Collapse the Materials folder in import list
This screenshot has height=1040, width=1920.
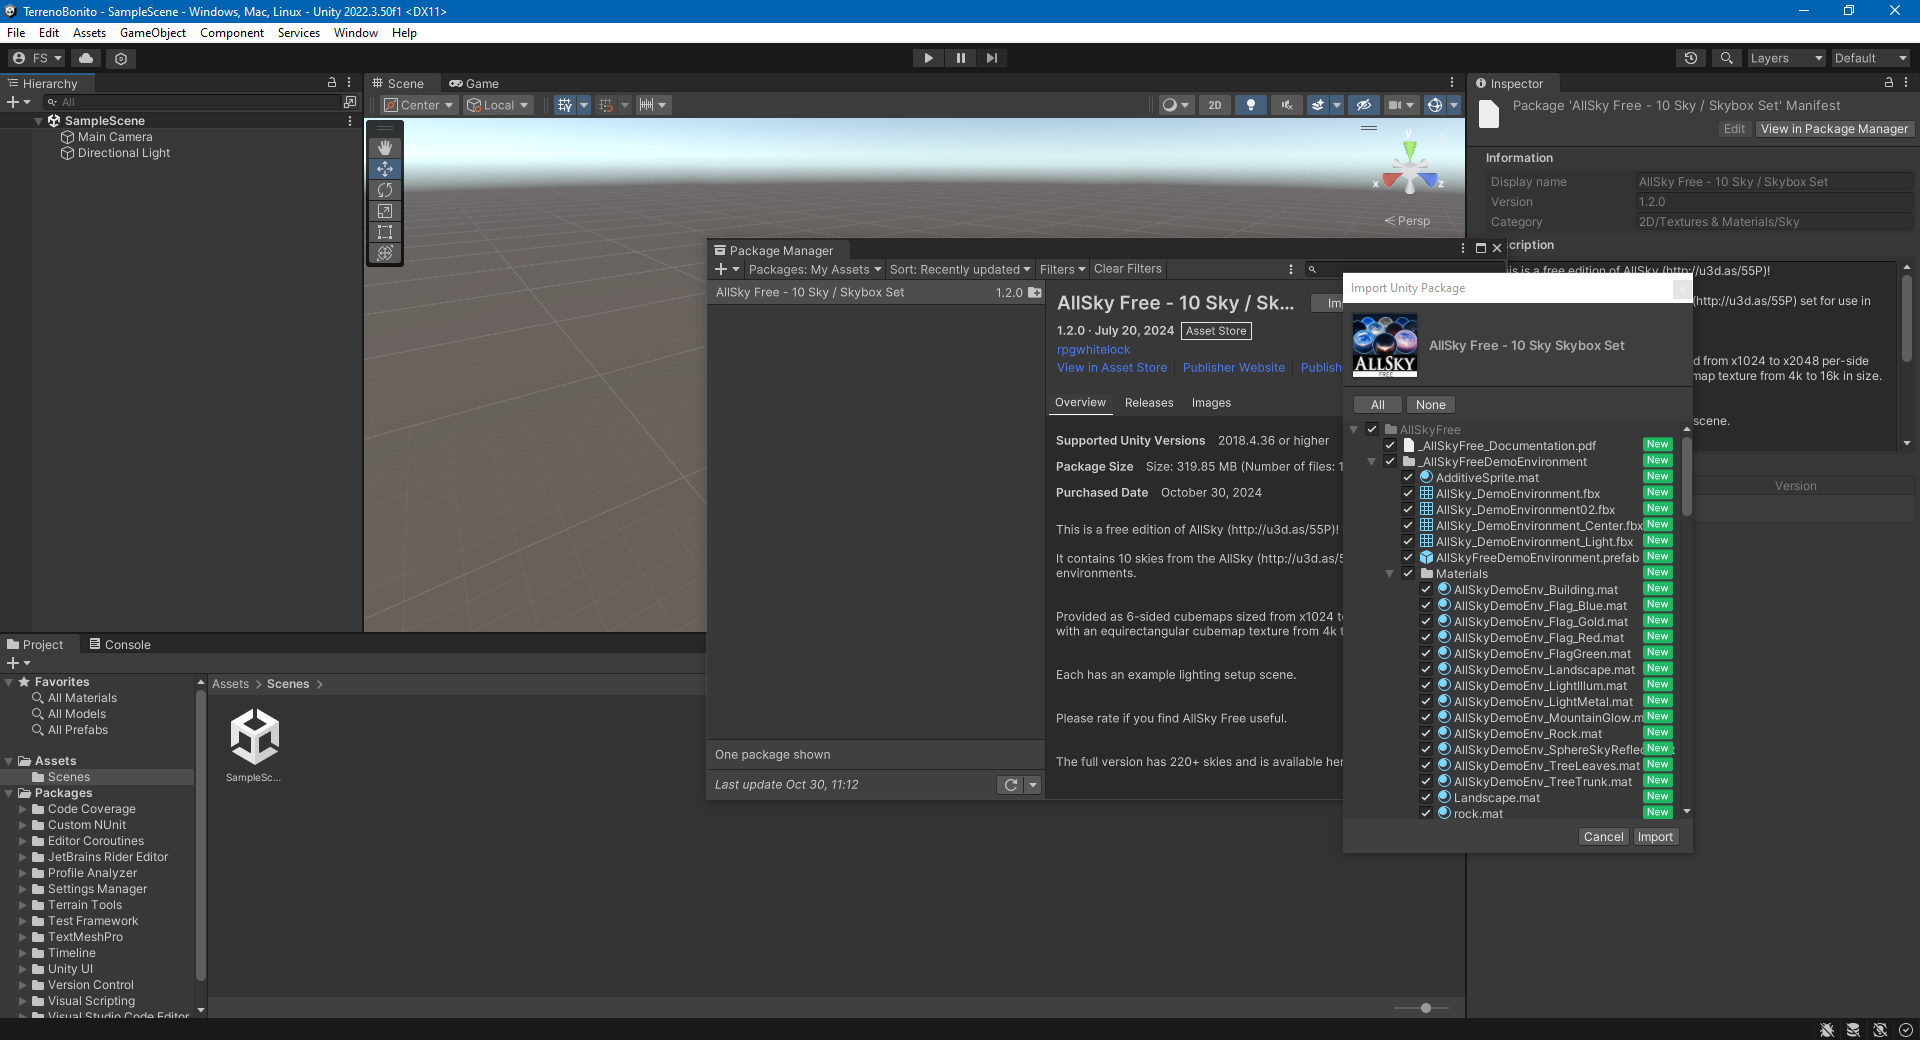click(x=1389, y=574)
